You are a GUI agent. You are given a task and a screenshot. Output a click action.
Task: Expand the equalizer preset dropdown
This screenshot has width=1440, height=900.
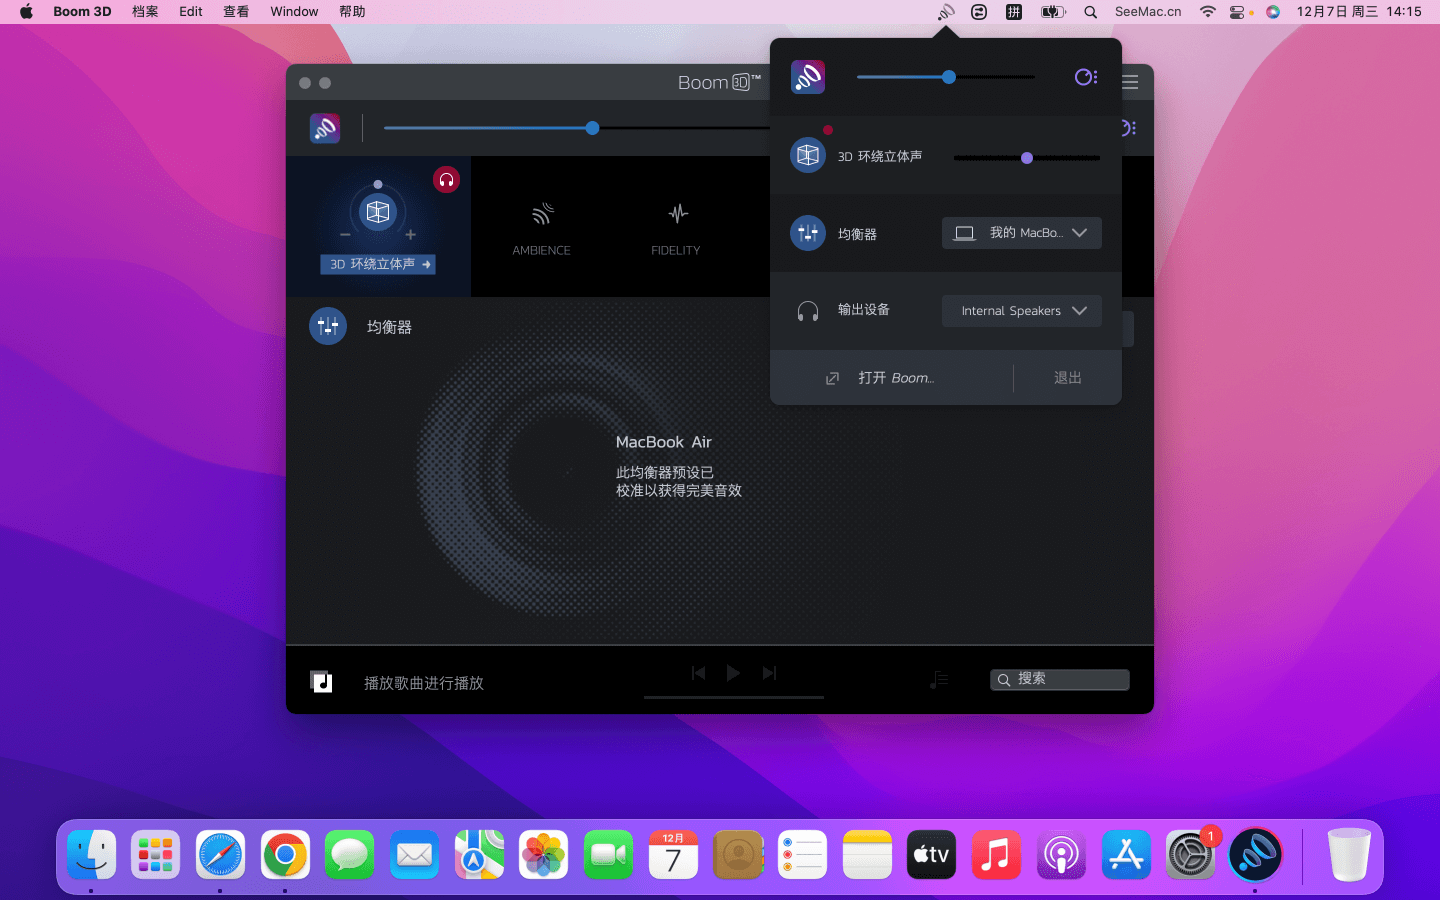click(1021, 233)
